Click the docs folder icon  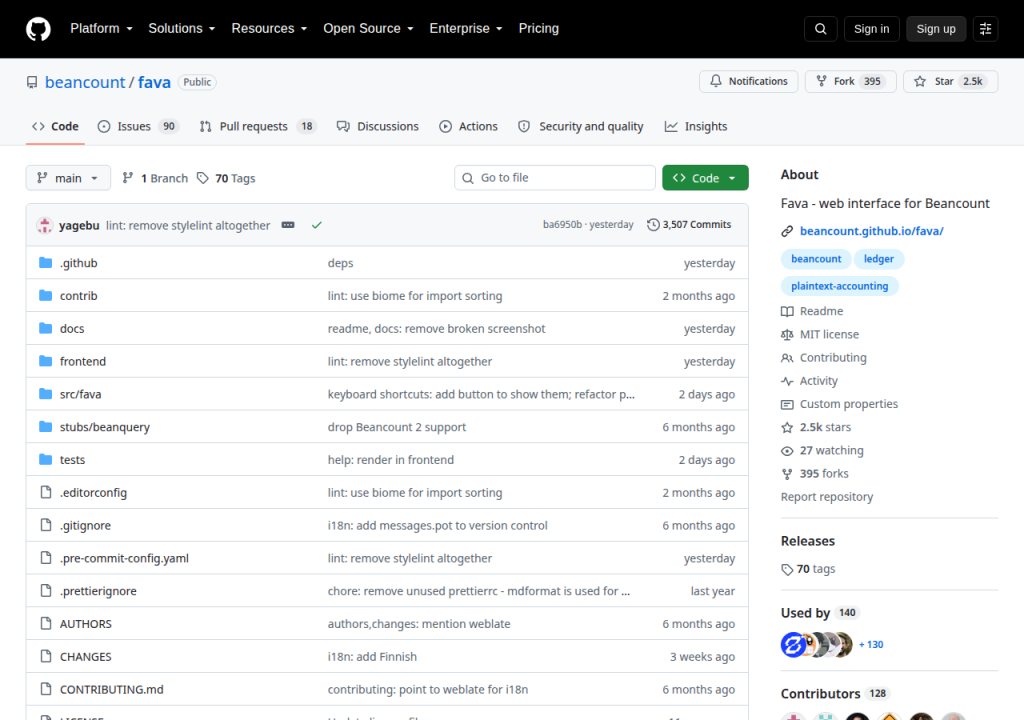click(x=45, y=328)
